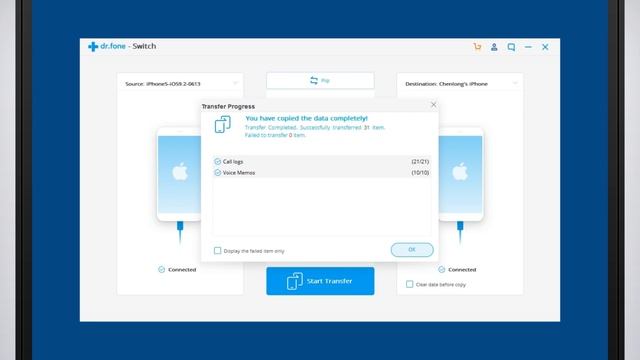Click the Flip devices button

(320, 80)
